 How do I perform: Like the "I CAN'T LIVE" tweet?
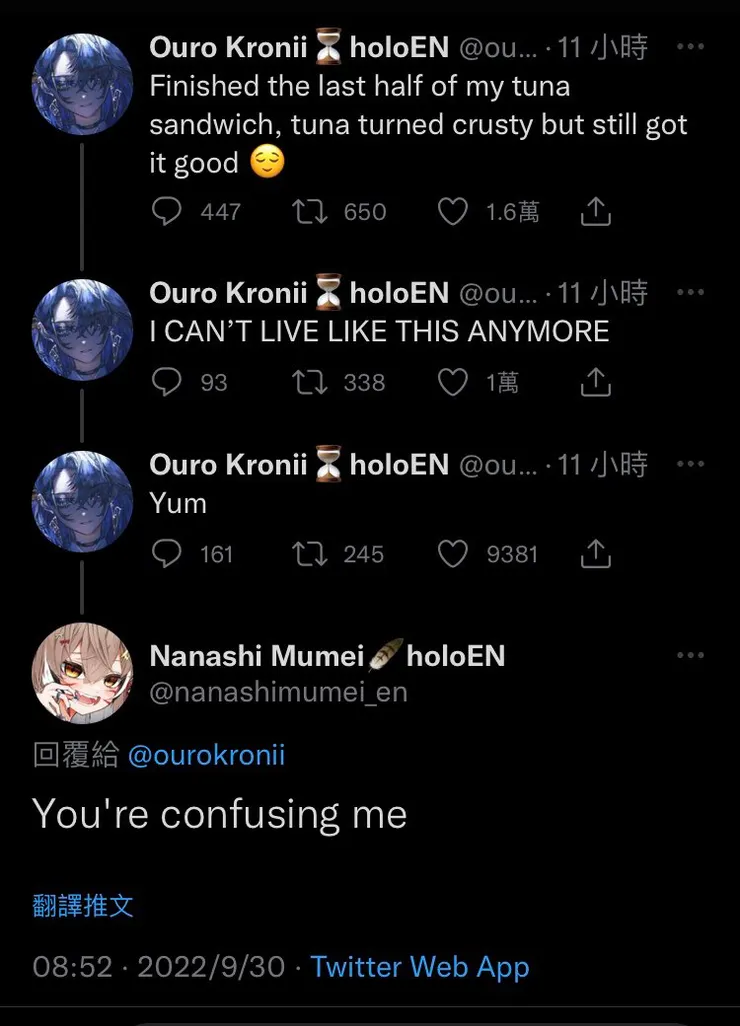tap(453, 382)
